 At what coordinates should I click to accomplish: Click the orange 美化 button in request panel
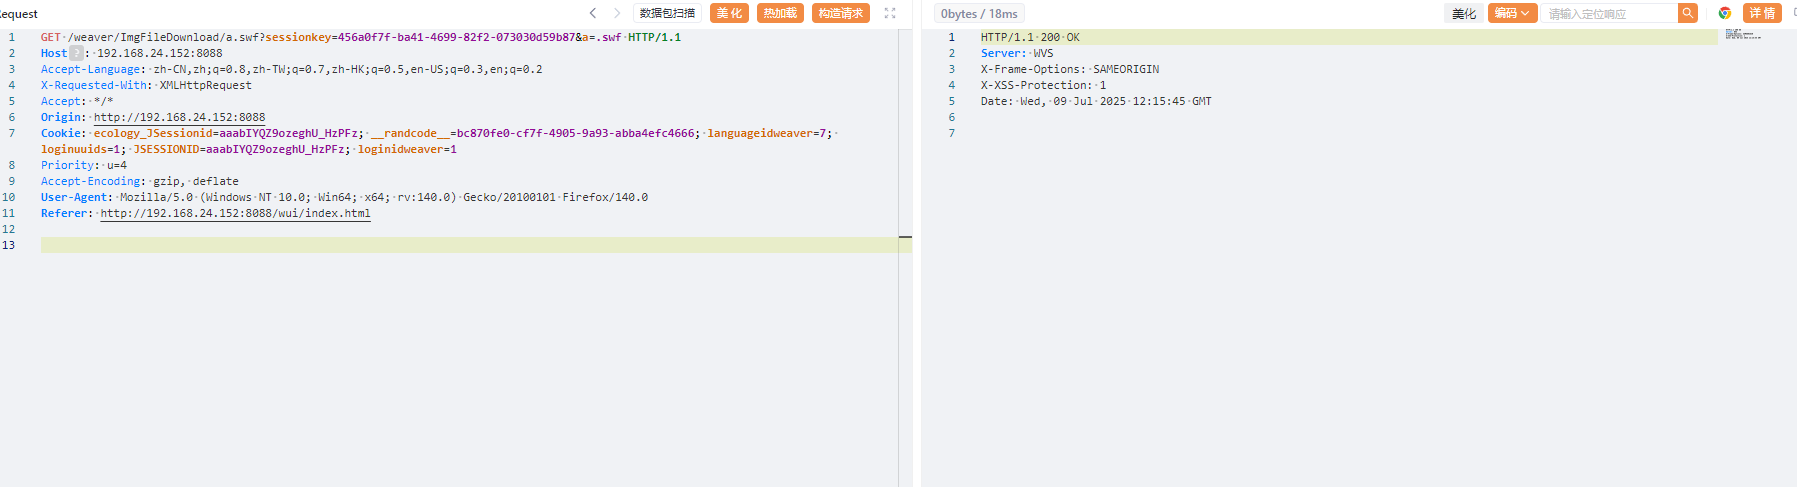729,13
